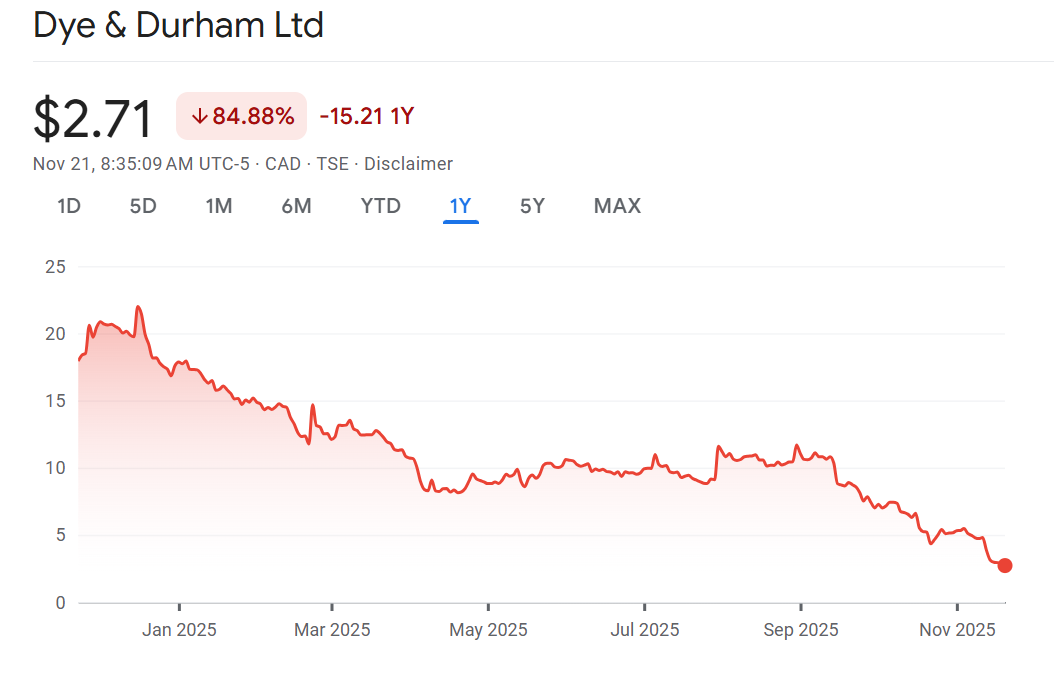Click the Jul 2025 axis label
Image resolution: width=1054 pixels, height=673 pixels.
coord(644,630)
